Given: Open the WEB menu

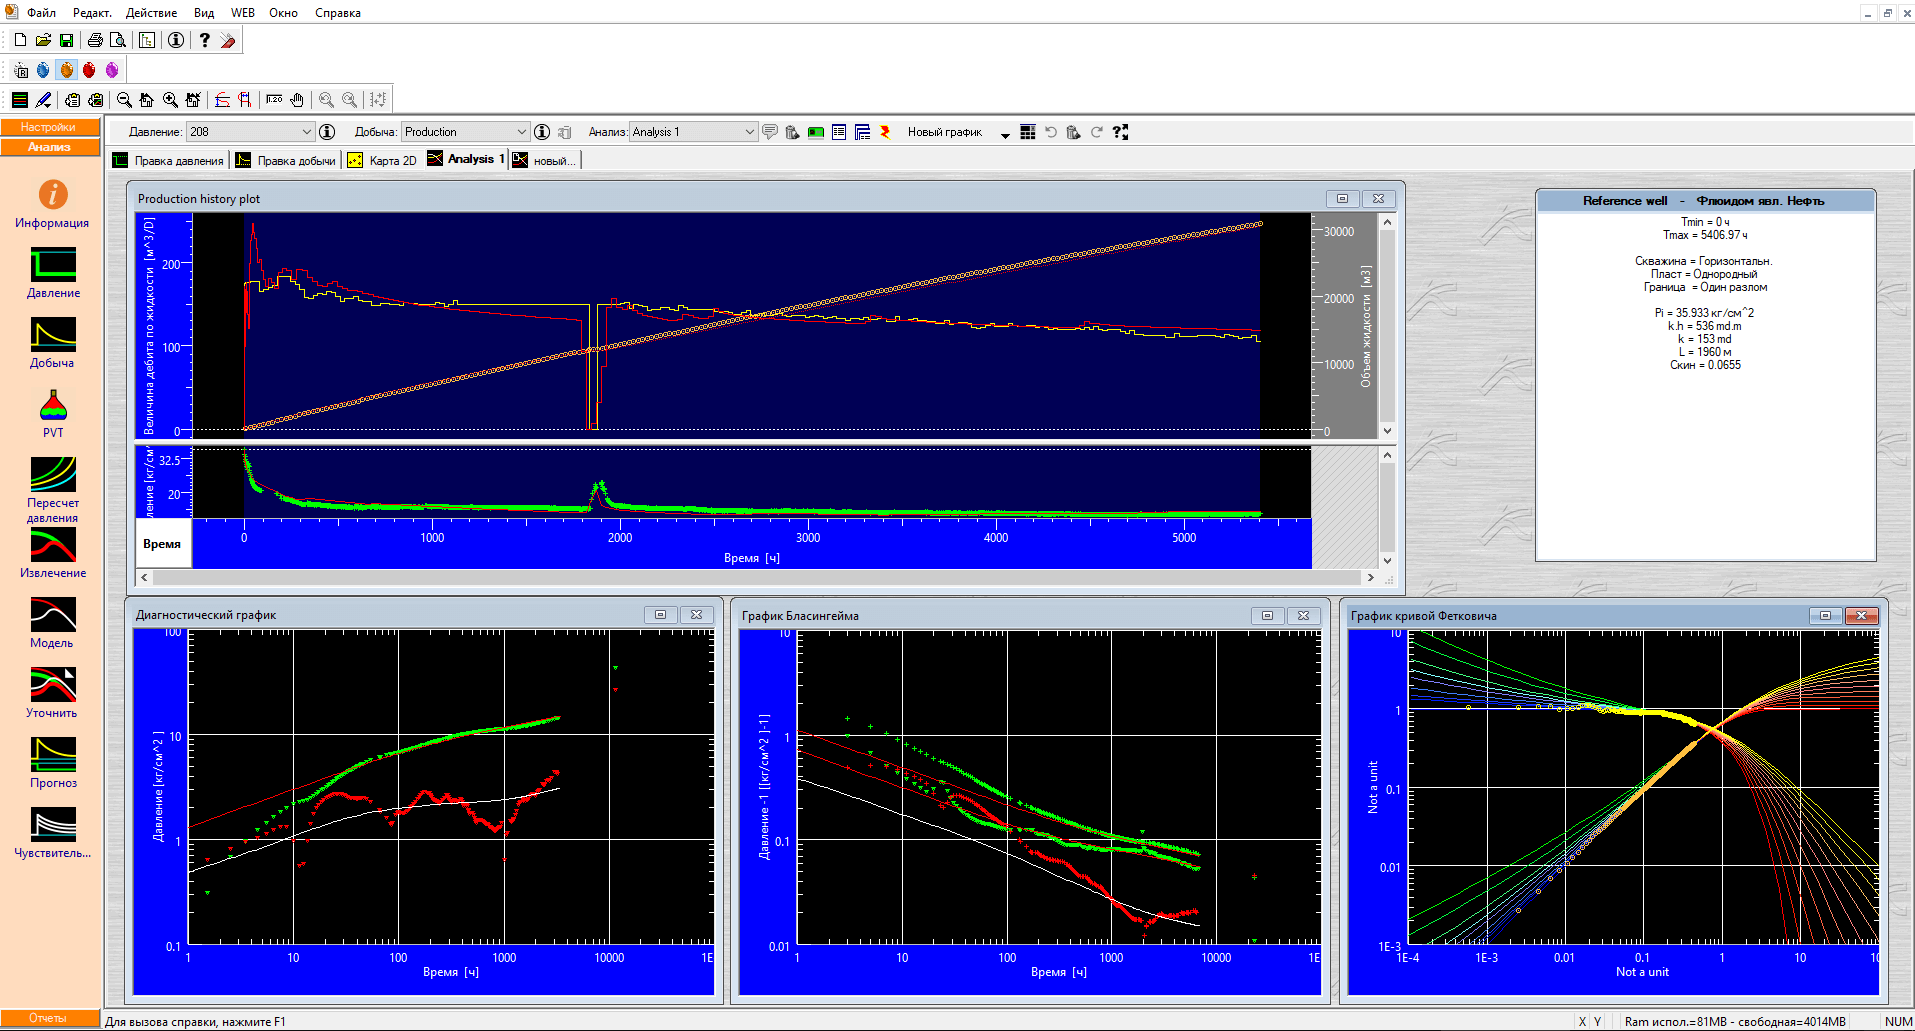Looking at the screenshot, I should click(x=243, y=13).
